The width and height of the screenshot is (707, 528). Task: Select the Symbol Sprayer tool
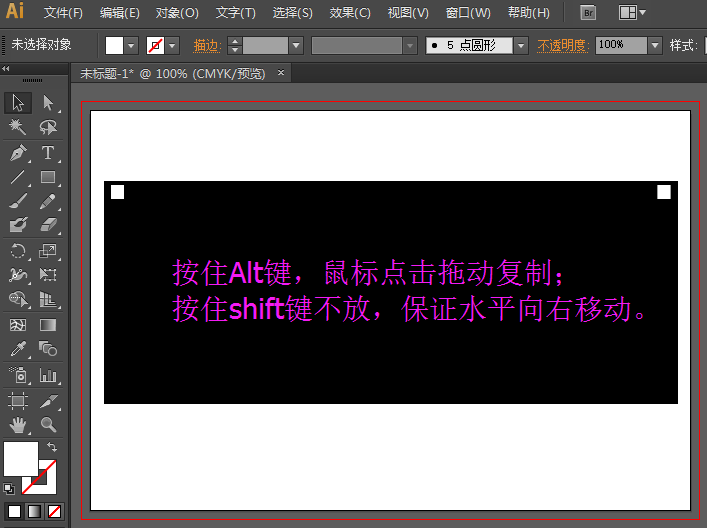tap(18, 375)
